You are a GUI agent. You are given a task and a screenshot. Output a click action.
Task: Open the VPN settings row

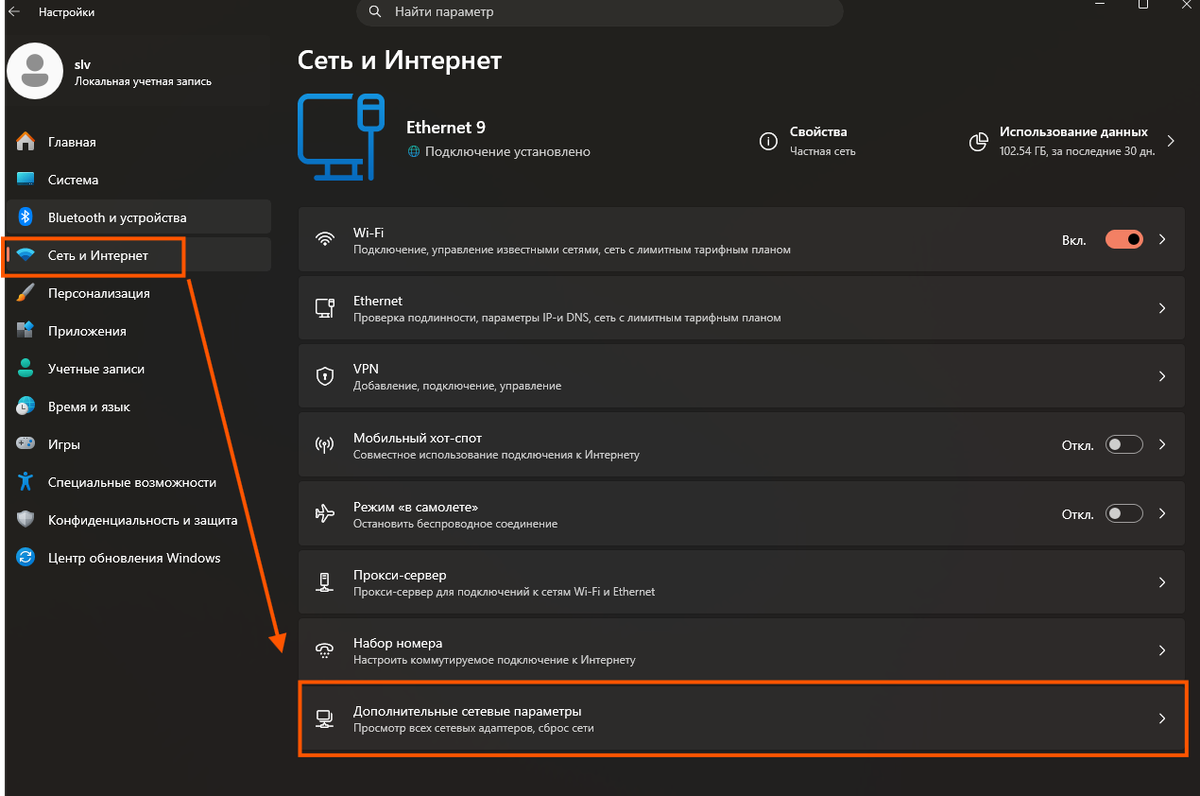coord(743,376)
